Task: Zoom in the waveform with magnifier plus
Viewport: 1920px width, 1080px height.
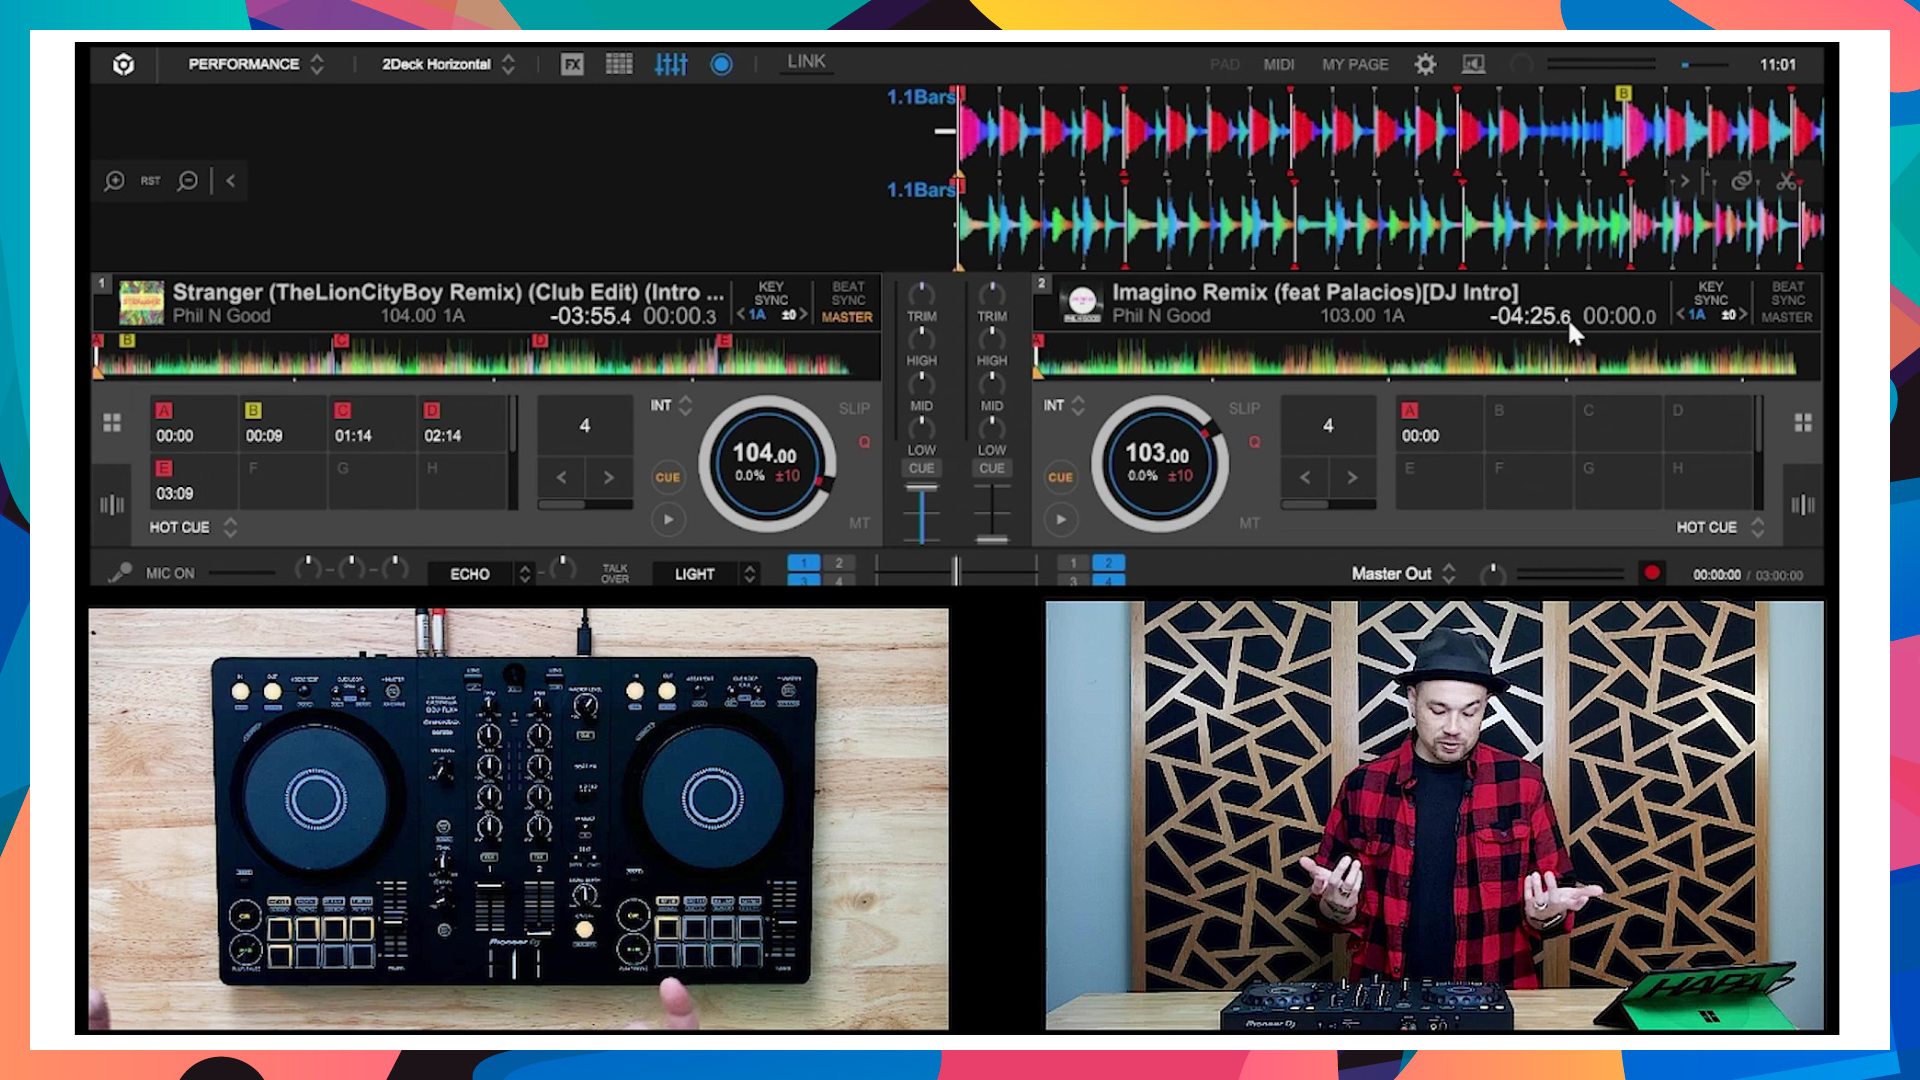Action: point(114,181)
